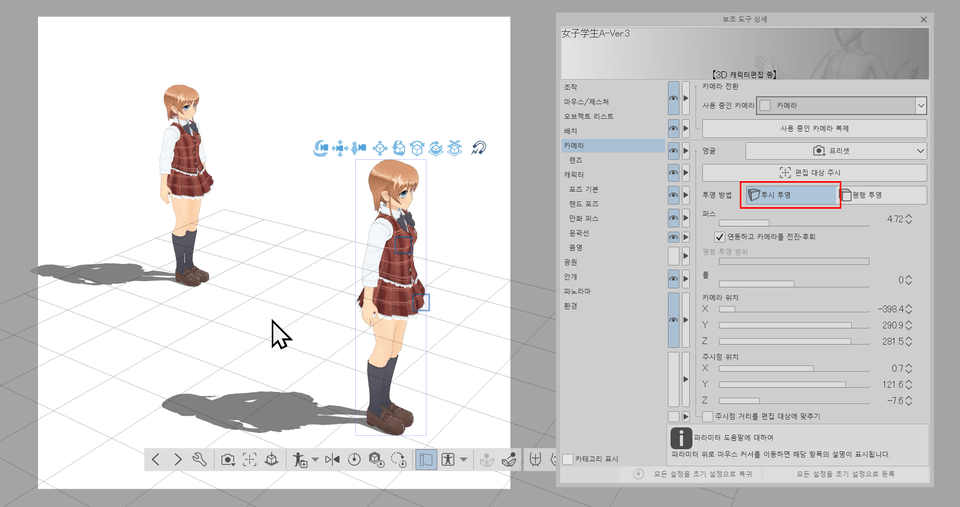Viewport: 960px width, 507px height.
Task: Expand triangle beside 롤 row
Action: (686, 279)
